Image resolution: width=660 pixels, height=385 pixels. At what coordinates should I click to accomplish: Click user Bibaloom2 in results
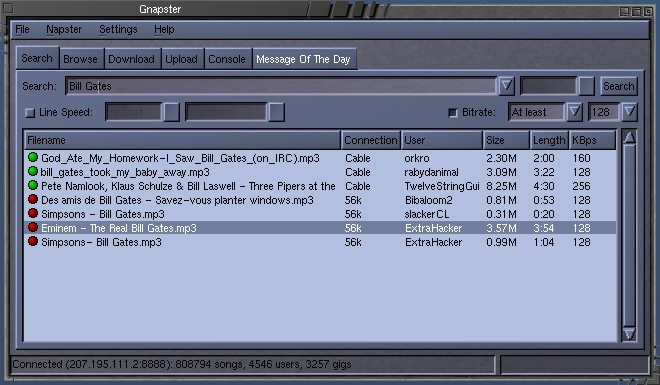pos(428,200)
